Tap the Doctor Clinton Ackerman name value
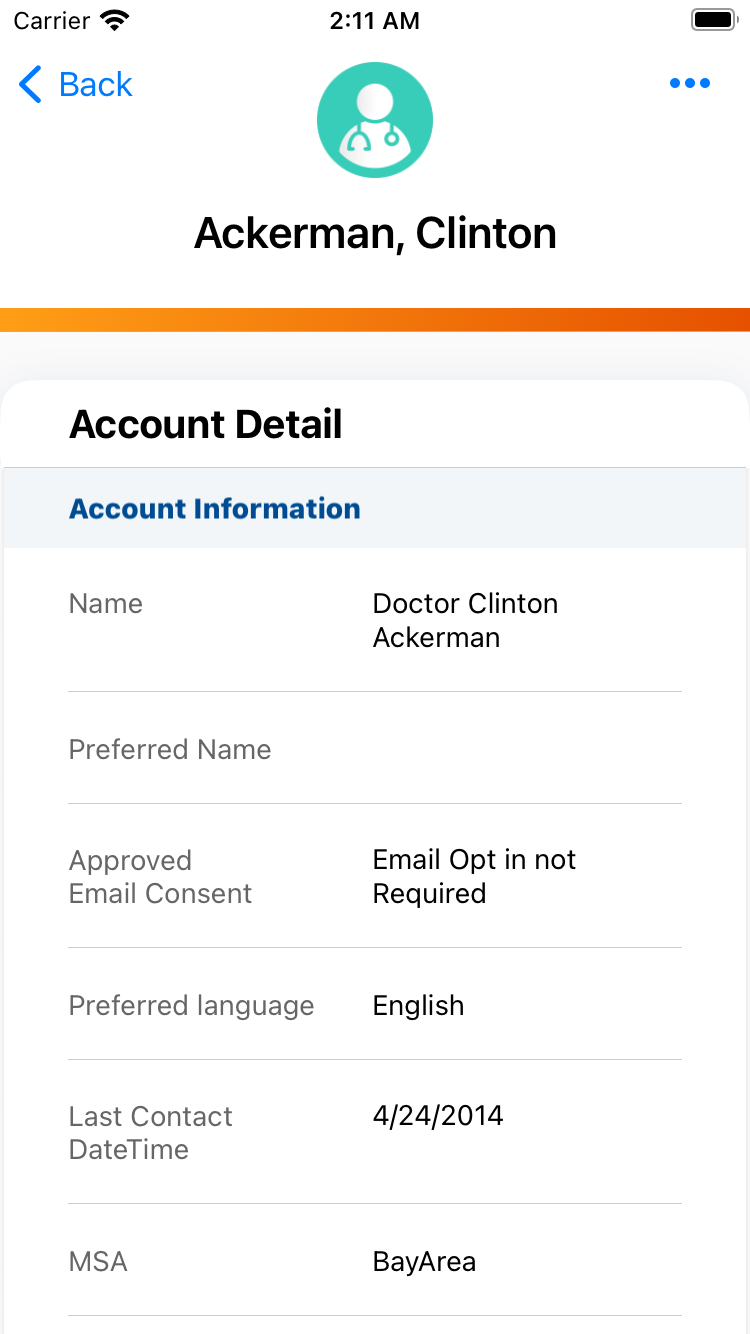Viewport: 750px width, 1334px height. (465, 620)
